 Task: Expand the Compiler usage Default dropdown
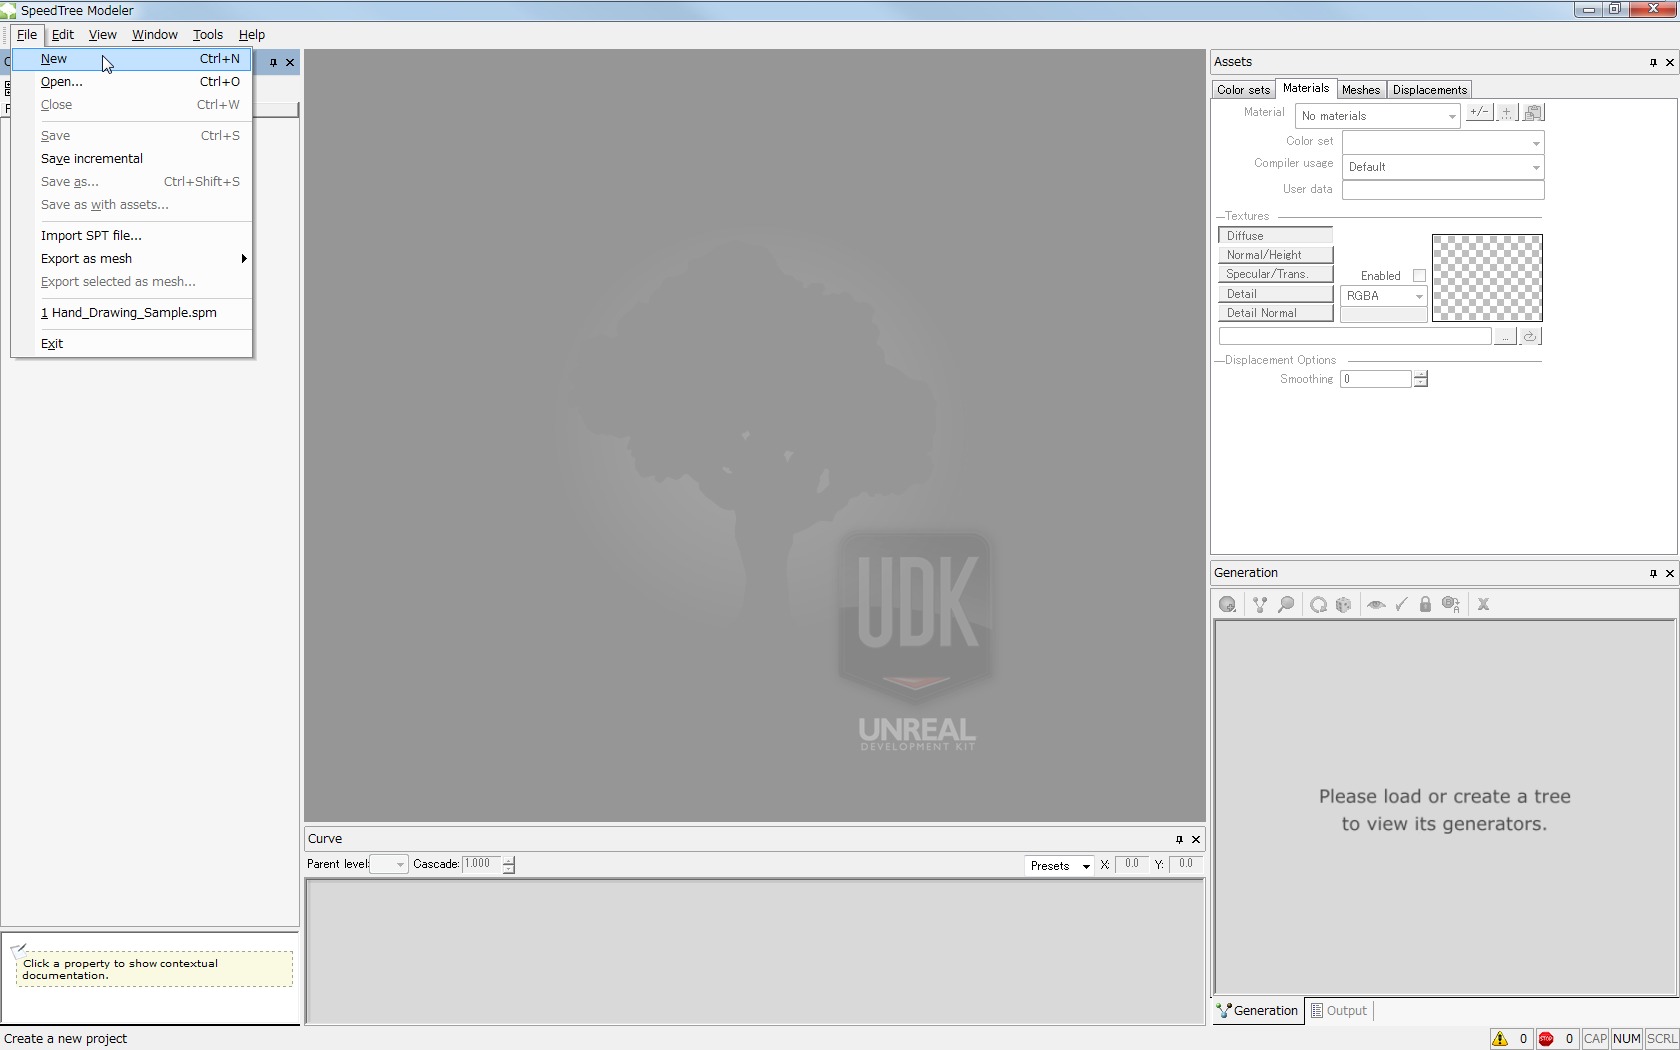[x=1442, y=167]
